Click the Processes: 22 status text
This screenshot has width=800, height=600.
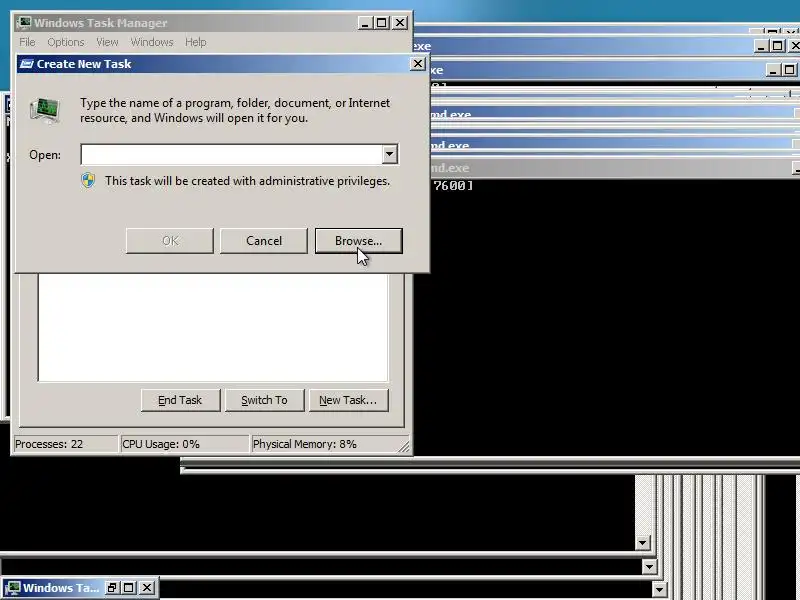(x=49, y=444)
